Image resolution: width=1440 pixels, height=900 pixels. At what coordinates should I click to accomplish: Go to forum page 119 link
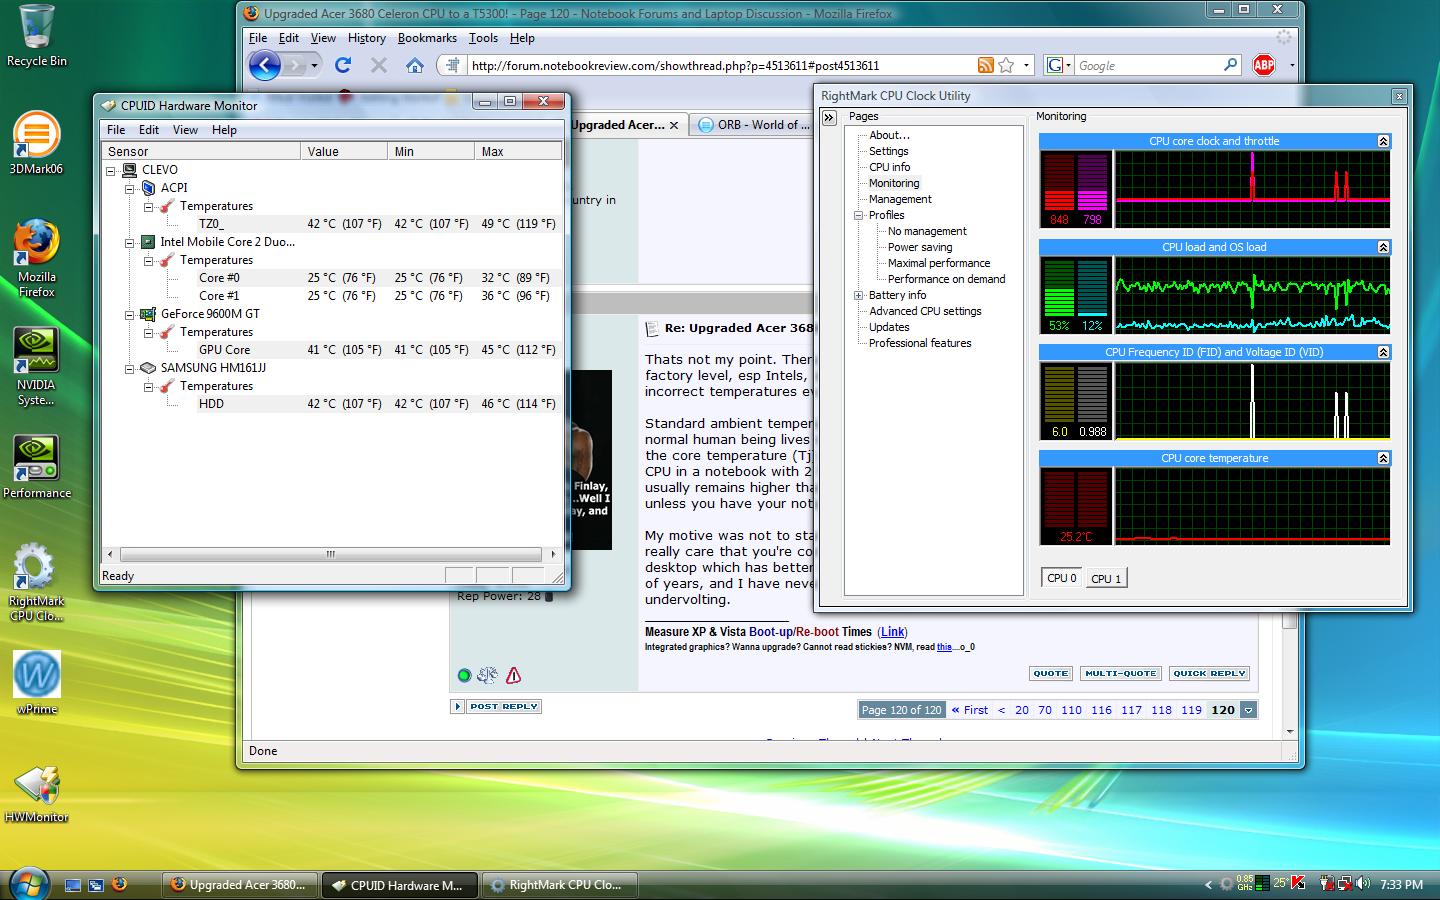[x=1191, y=710]
